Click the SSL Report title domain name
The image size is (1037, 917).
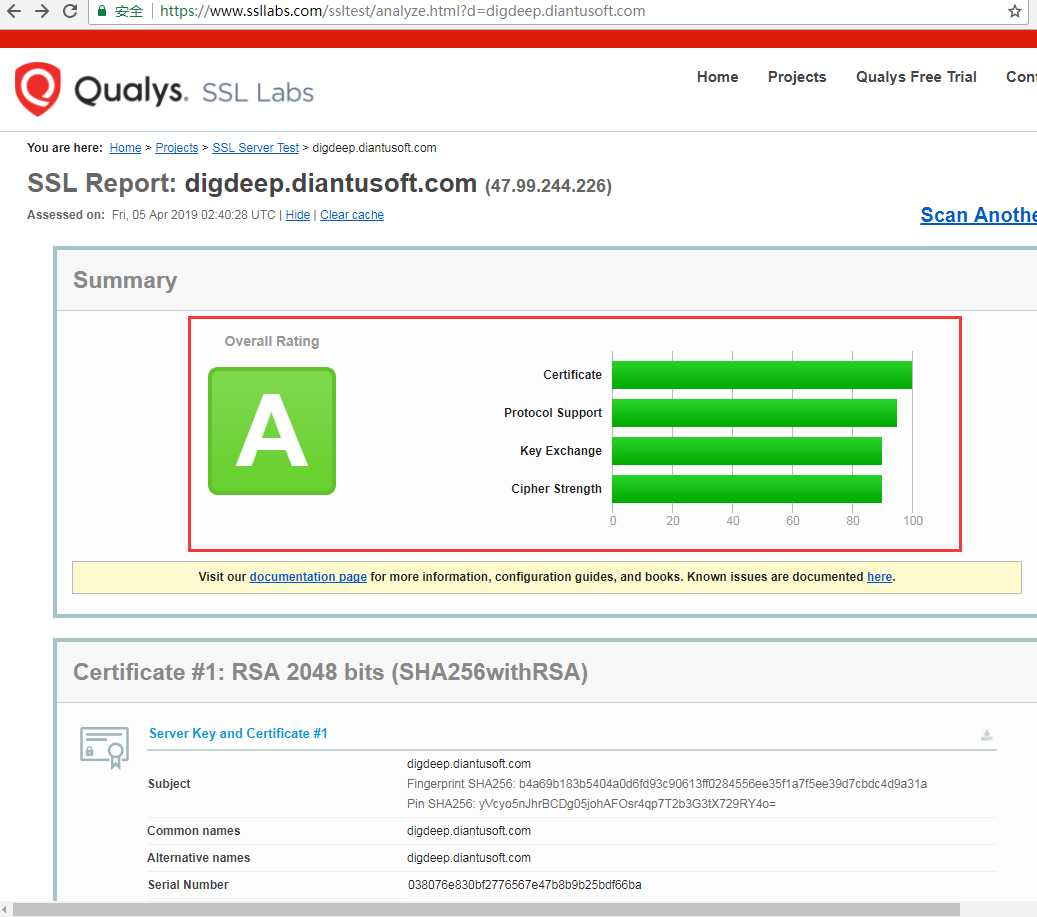(331, 183)
